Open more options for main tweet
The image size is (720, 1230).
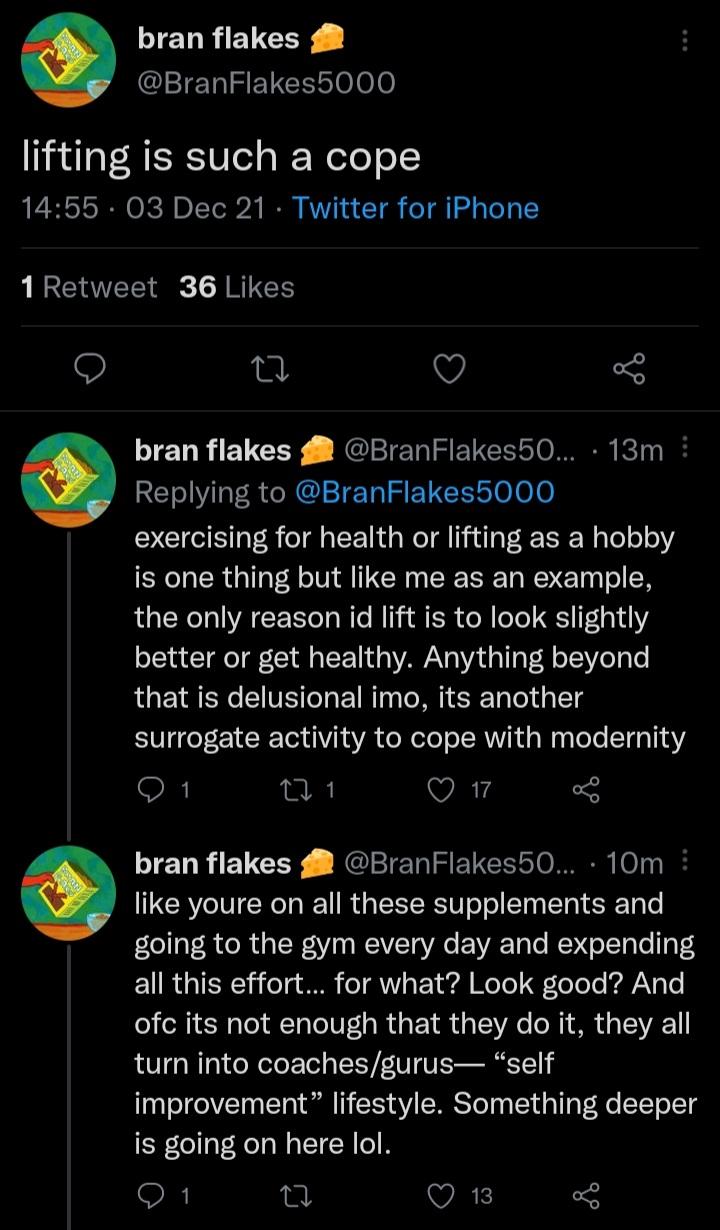click(x=684, y=40)
